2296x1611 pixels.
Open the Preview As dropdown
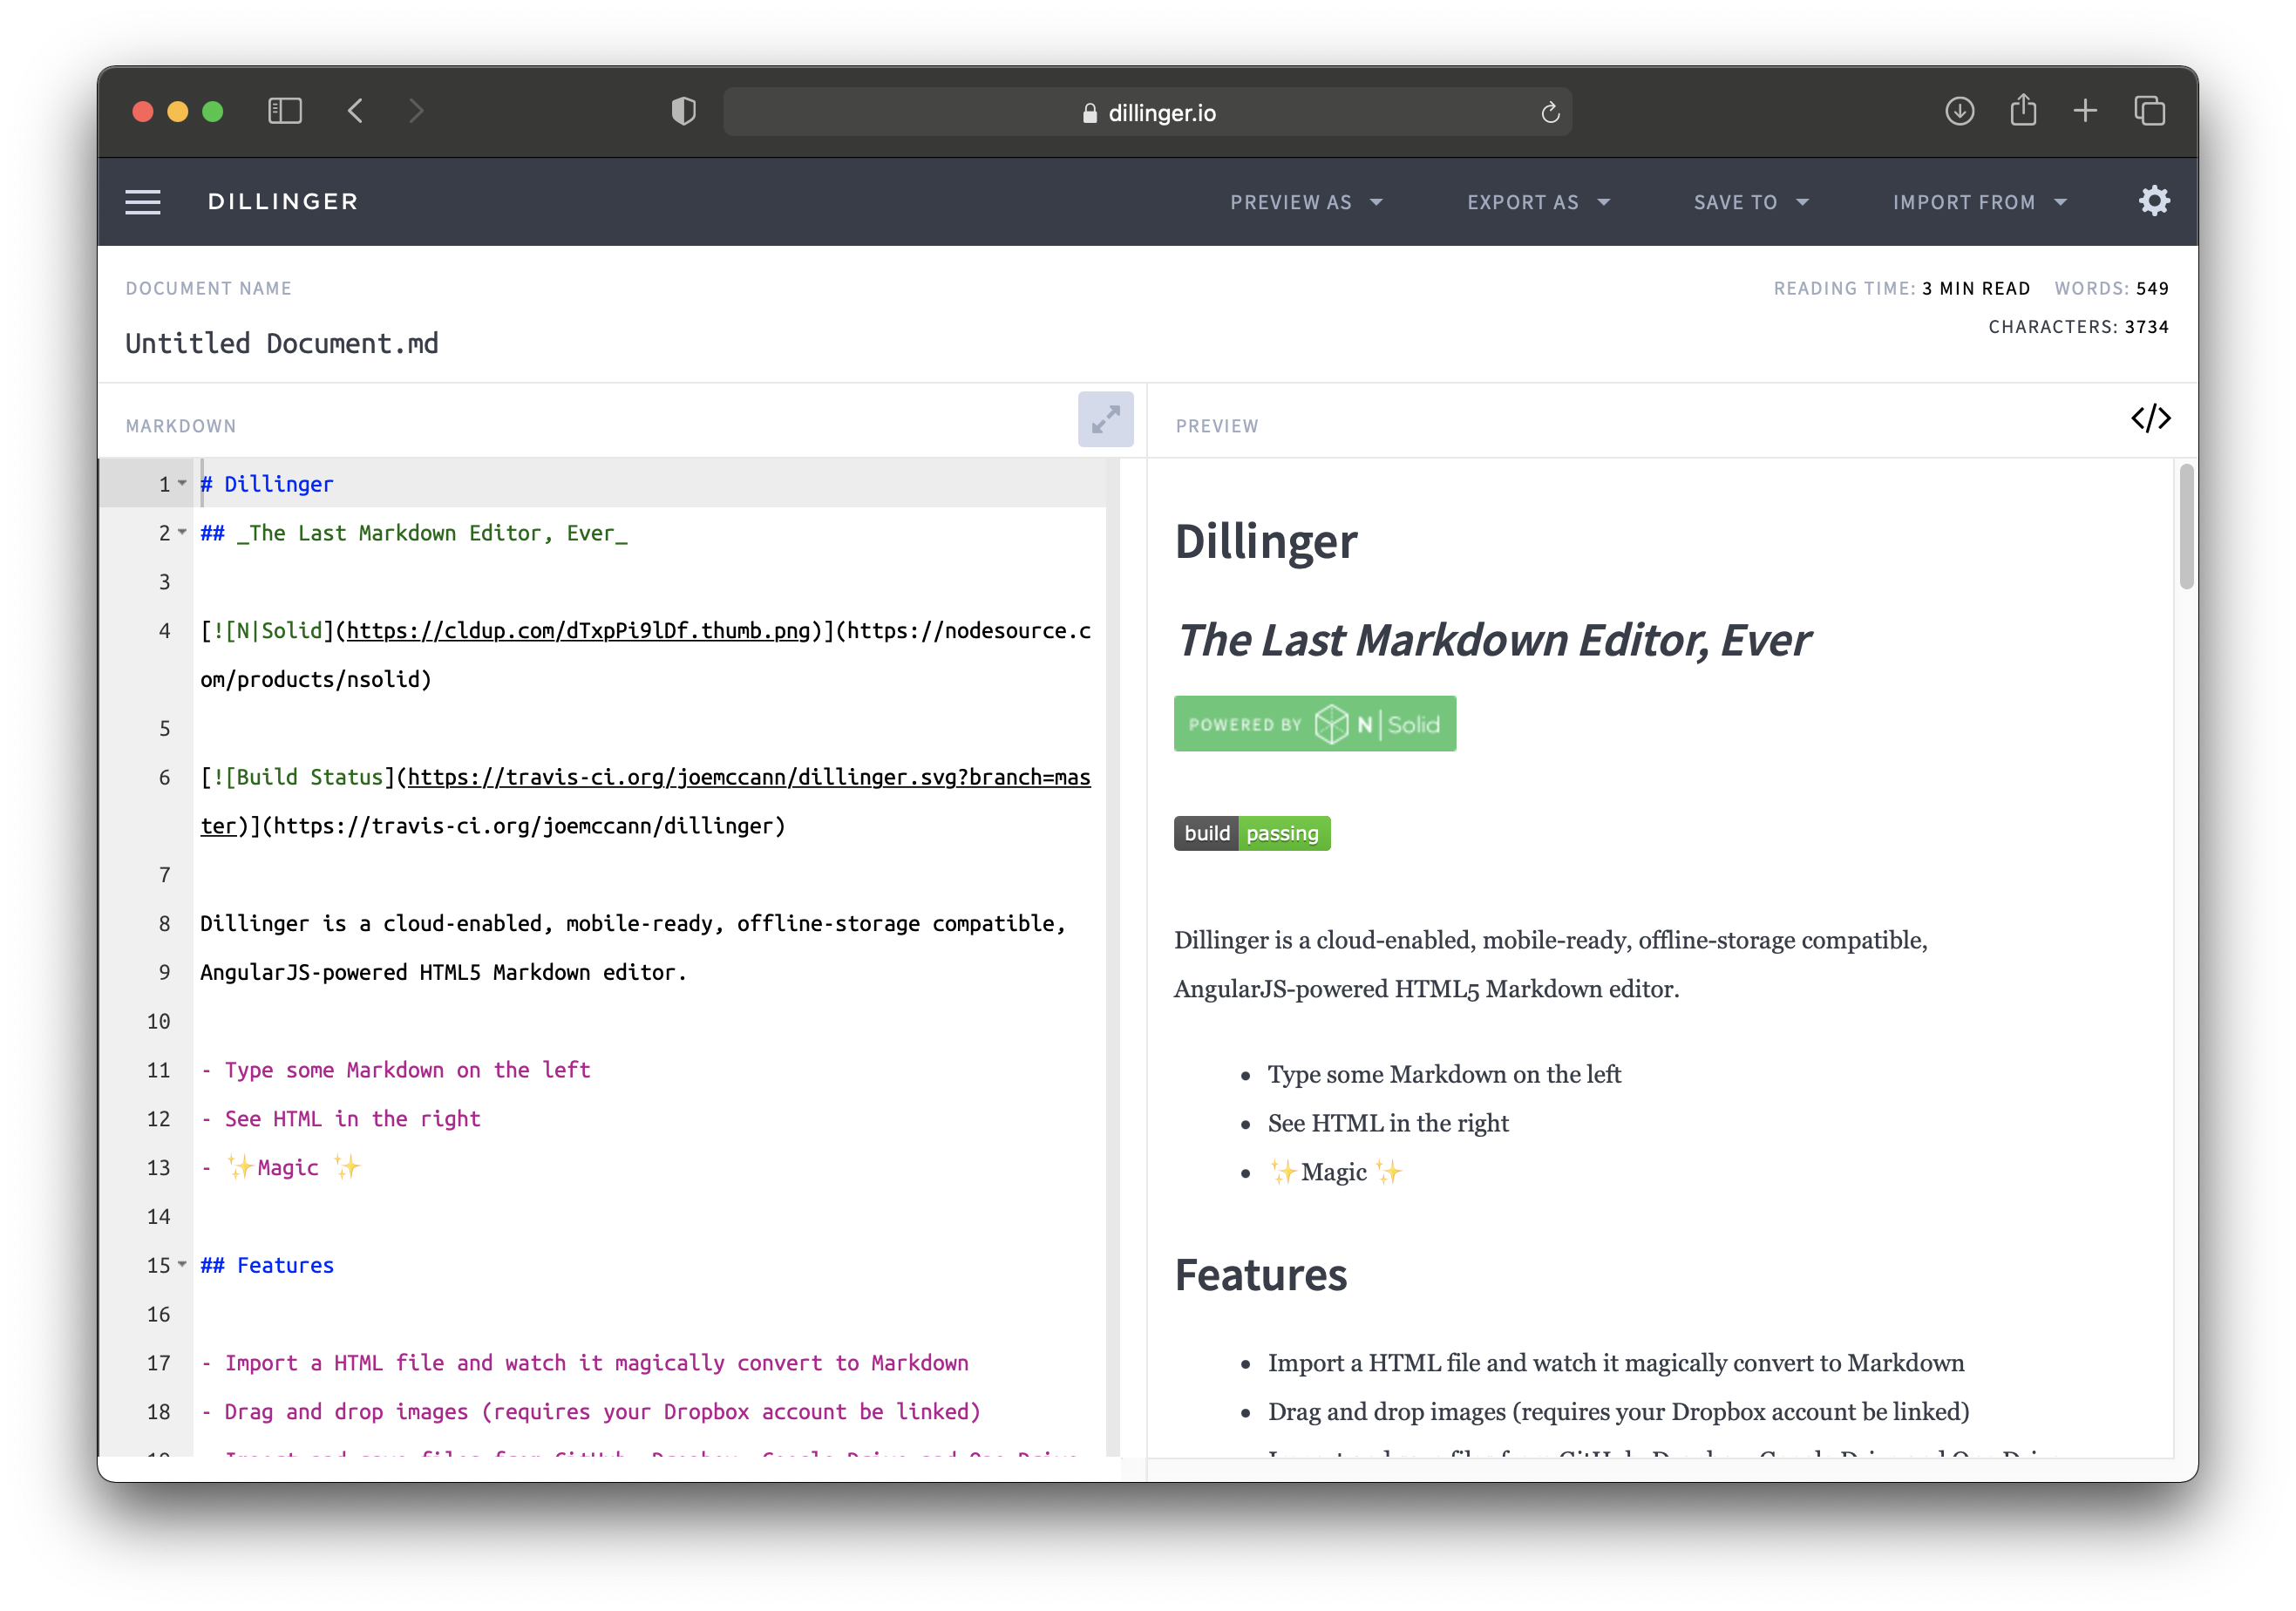pos(1306,202)
